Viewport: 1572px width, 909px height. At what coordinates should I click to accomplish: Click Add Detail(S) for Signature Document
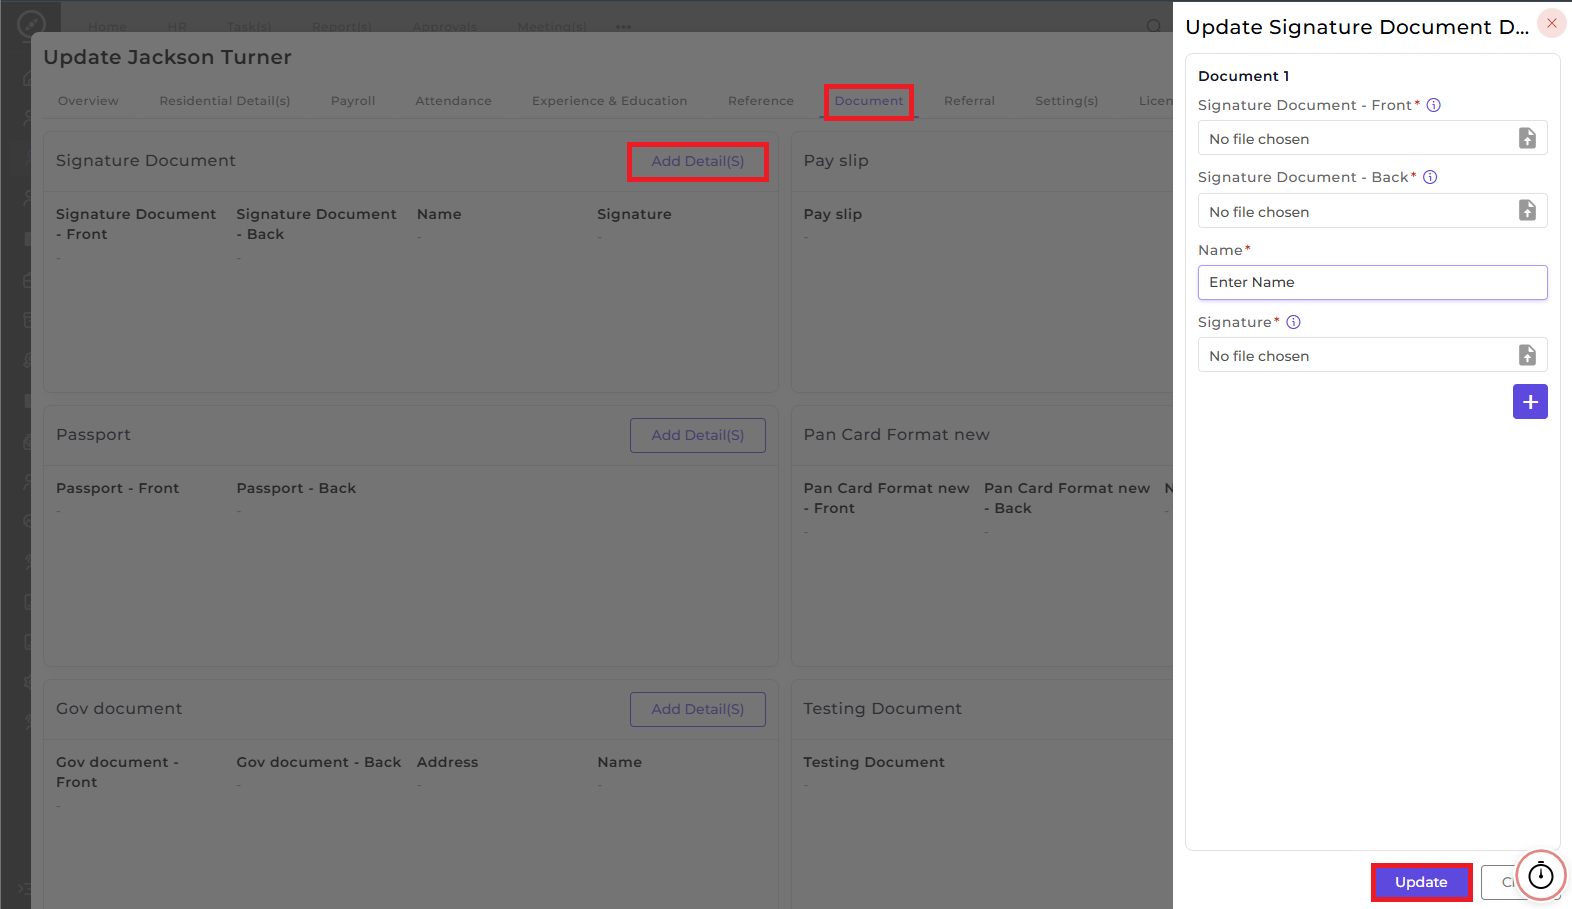(x=698, y=161)
